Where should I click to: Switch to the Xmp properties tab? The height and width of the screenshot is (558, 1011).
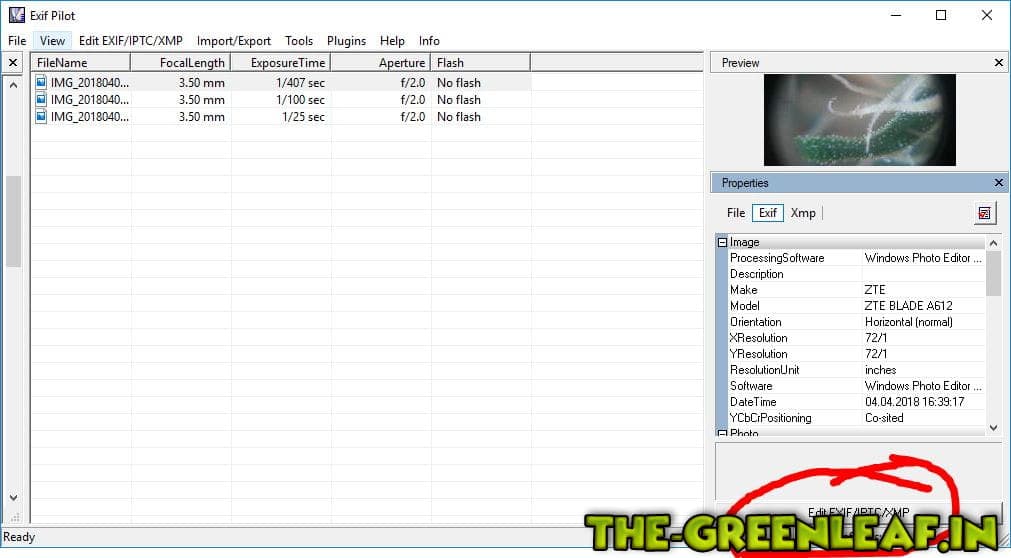tap(802, 213)
